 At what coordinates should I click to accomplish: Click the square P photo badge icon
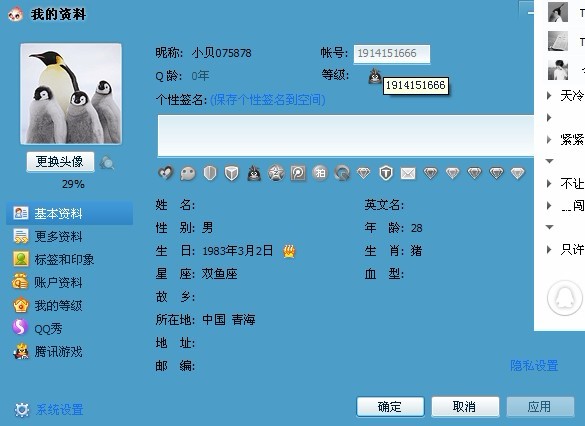pyautogui.click(x=298, y=173)
